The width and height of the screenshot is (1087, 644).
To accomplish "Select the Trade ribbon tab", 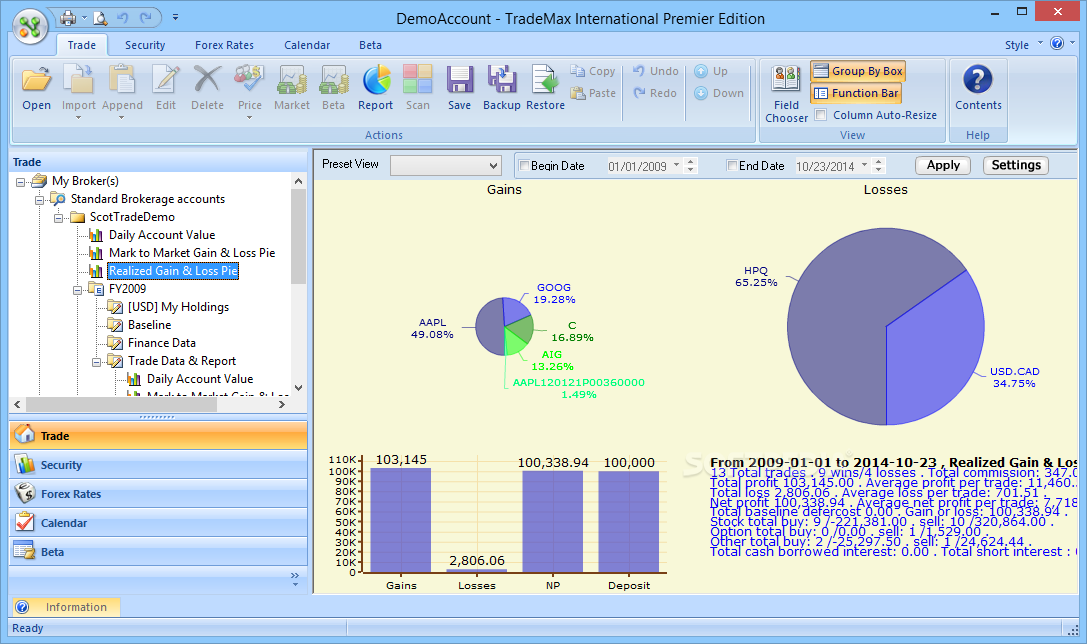I will (x=82, y=45).
